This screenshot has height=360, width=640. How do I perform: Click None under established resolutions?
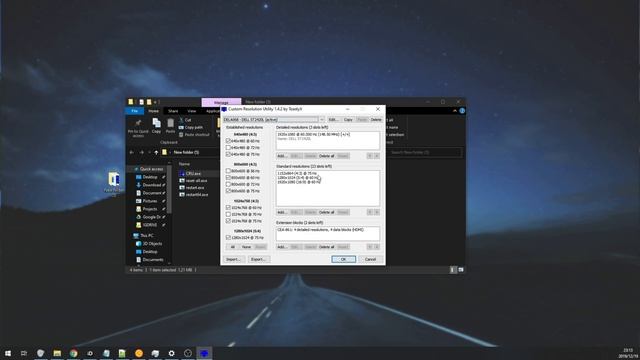(x=246, y=247)
